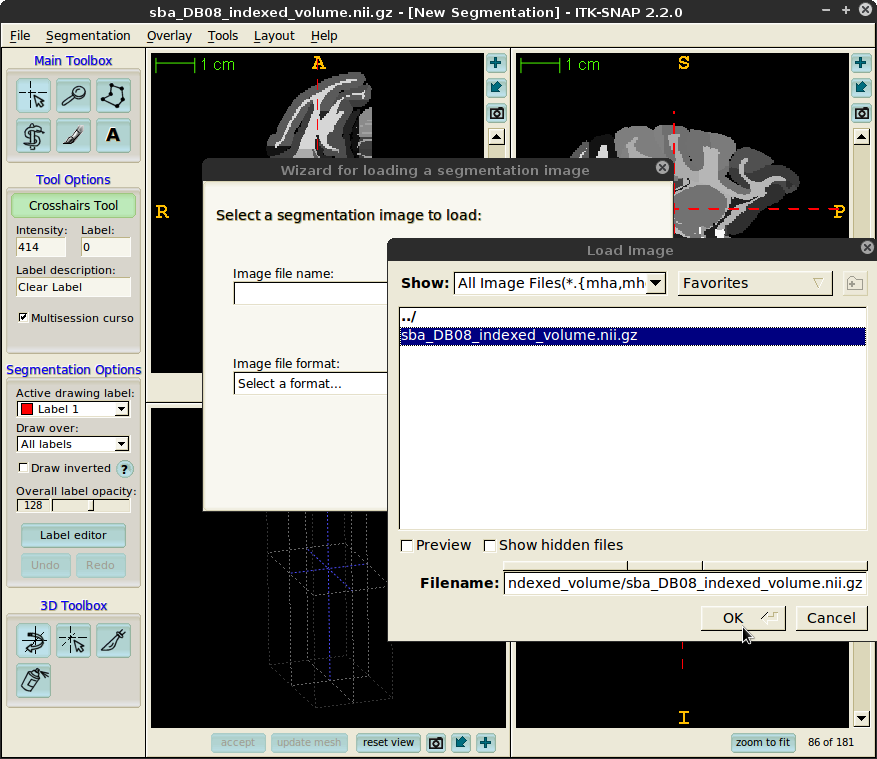Enable the Preview checkbox
Viewport: 877px width, 759px height.
(x=407, y=546)
